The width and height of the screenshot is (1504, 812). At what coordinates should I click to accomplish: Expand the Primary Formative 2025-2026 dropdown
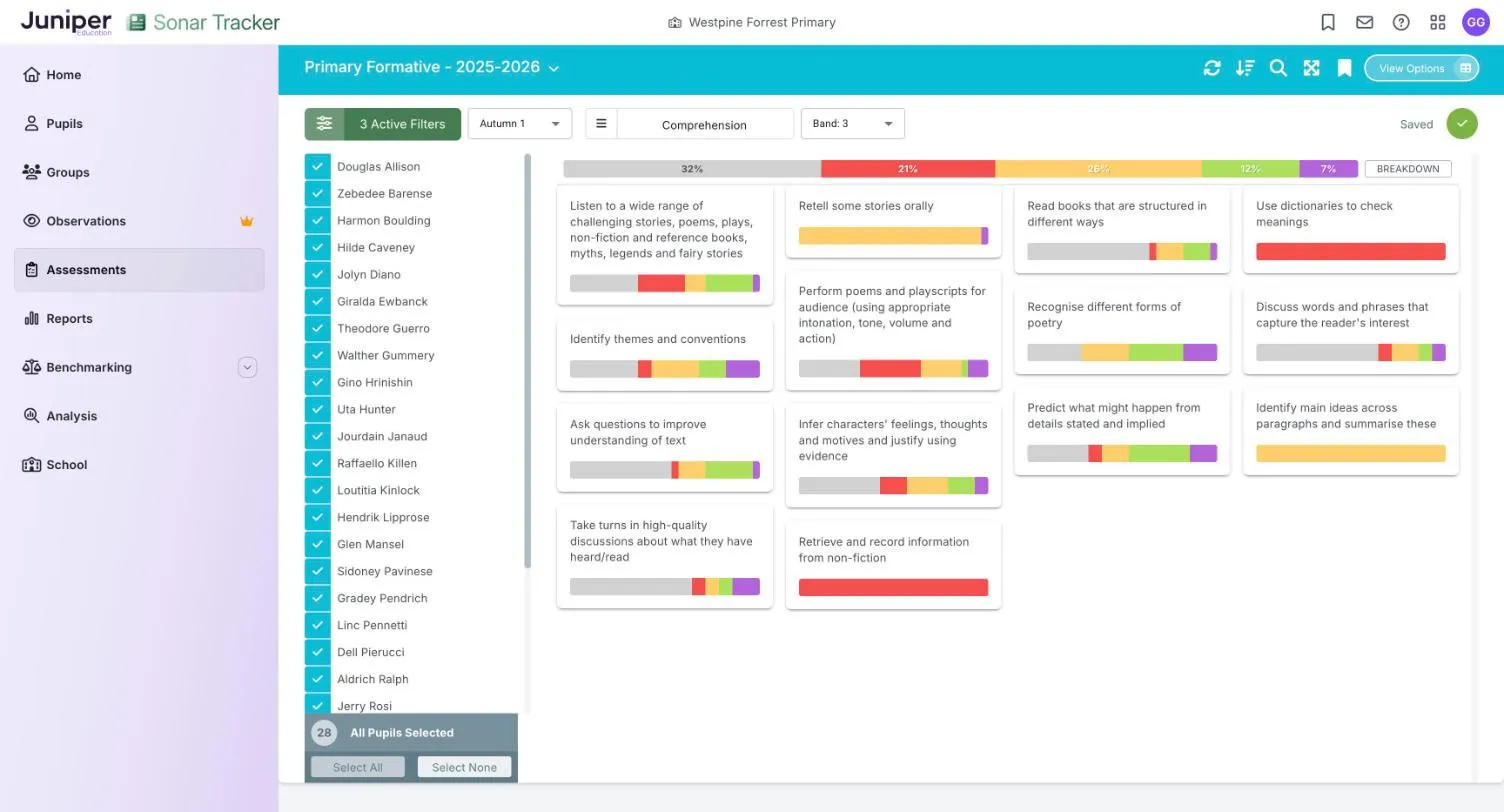click(x=432, y=68)
